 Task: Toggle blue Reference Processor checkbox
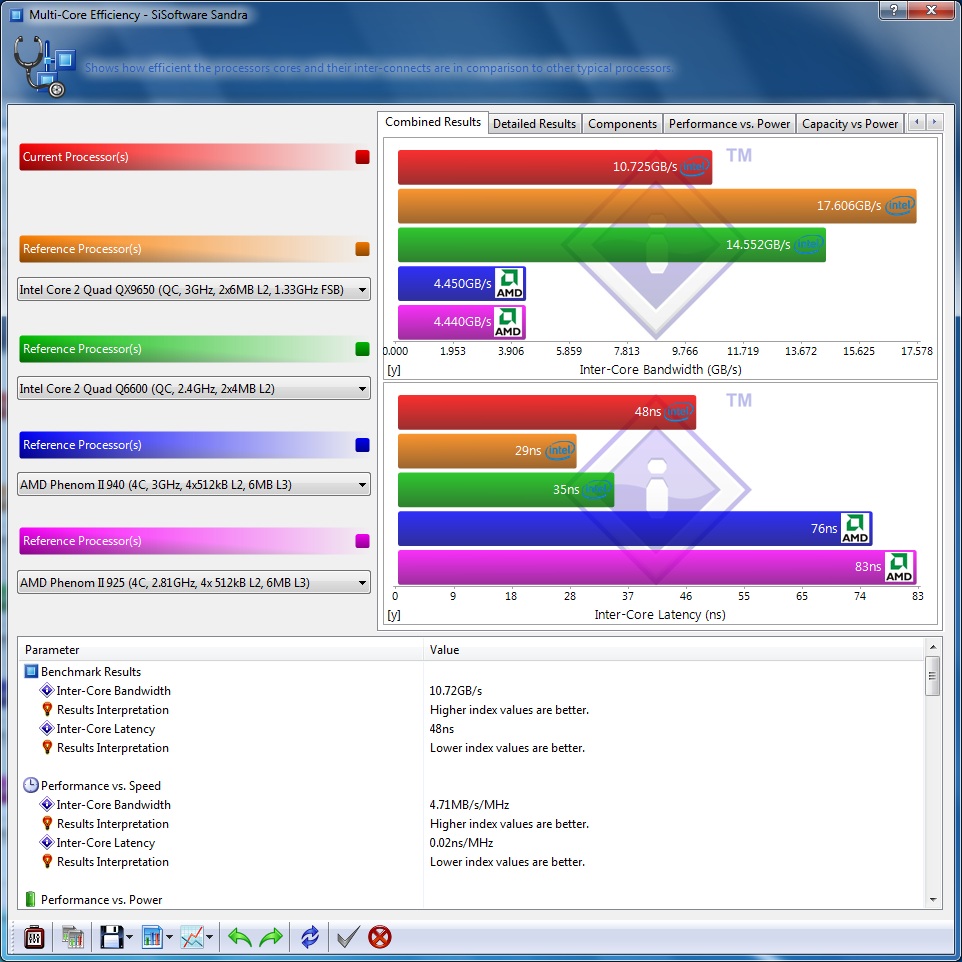(363, 445)
